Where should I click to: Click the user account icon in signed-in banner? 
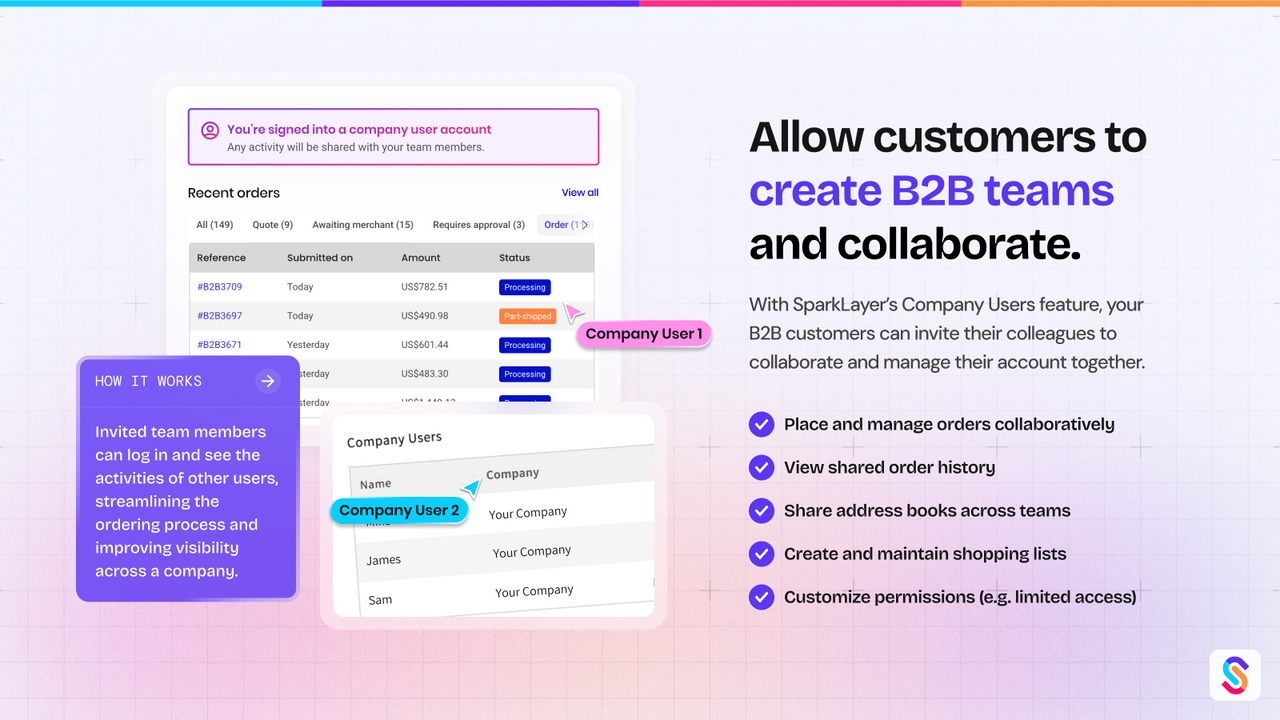tap(210, 130)
